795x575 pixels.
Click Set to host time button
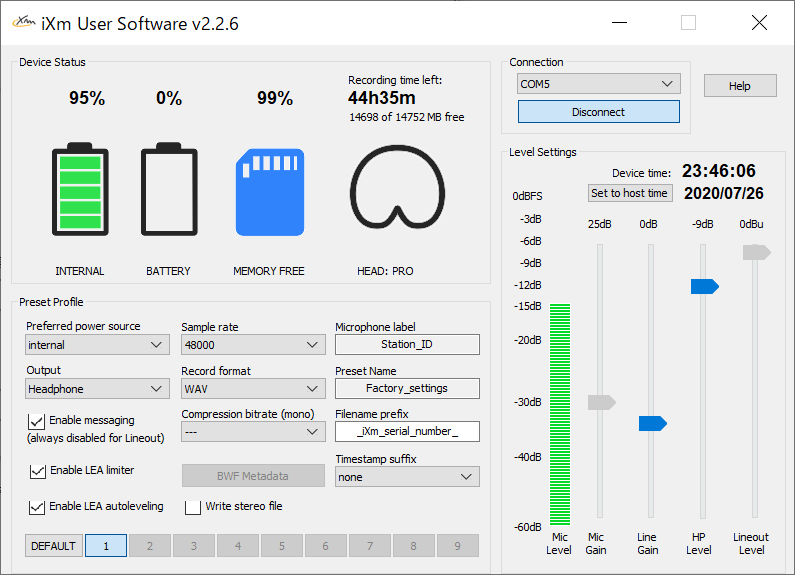point(630,193)
